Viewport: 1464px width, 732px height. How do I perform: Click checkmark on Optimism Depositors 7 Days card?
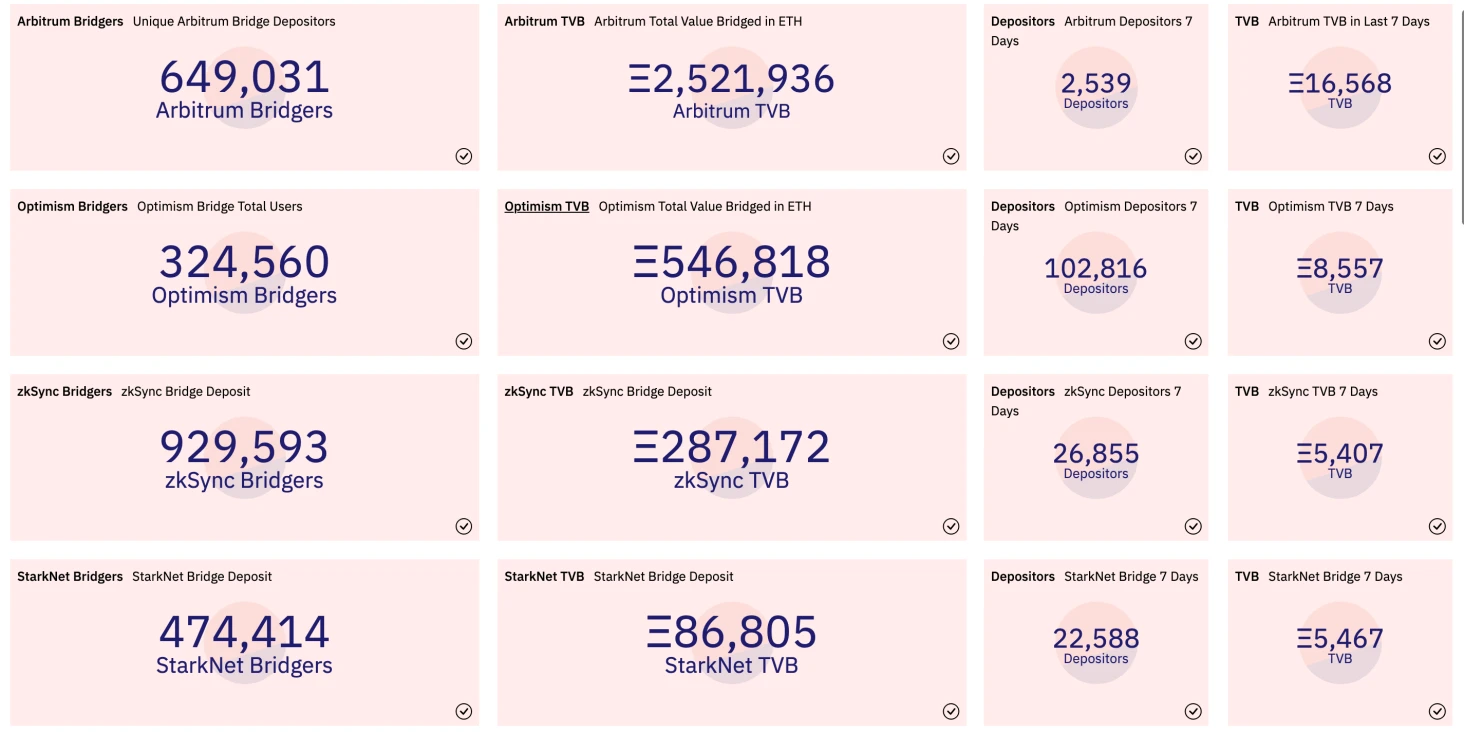(x=1193, y=341)
